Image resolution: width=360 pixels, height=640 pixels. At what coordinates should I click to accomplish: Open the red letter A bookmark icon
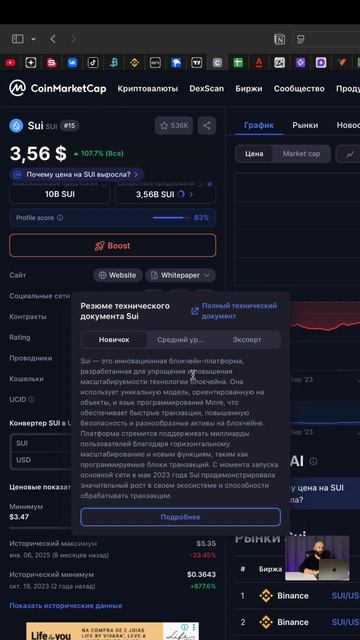(258, 62)
